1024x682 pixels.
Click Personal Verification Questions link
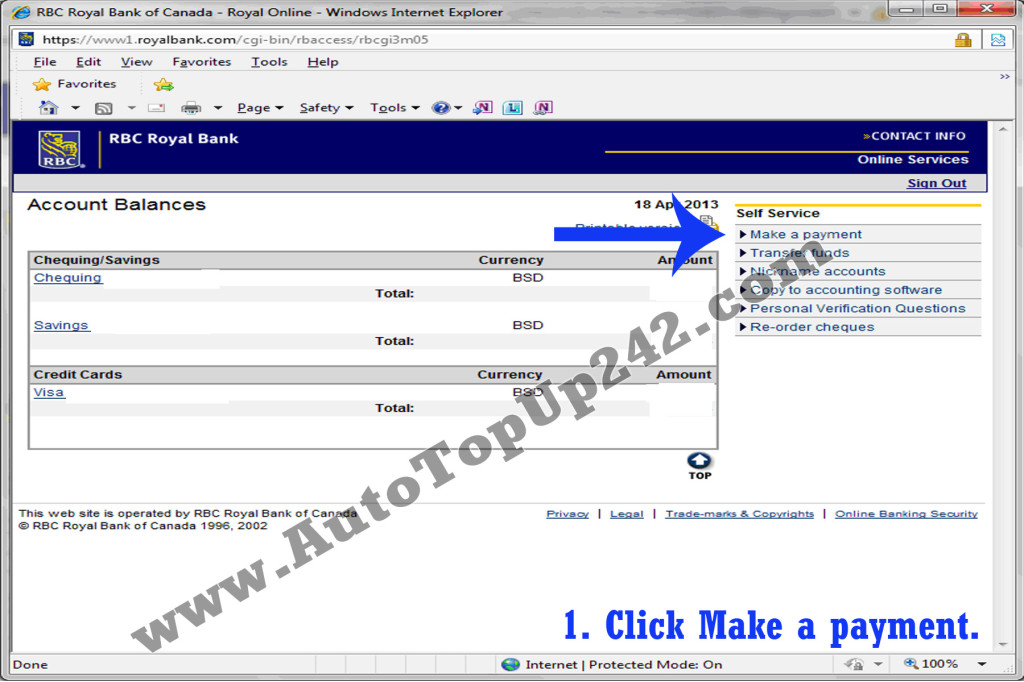(857, 308)
